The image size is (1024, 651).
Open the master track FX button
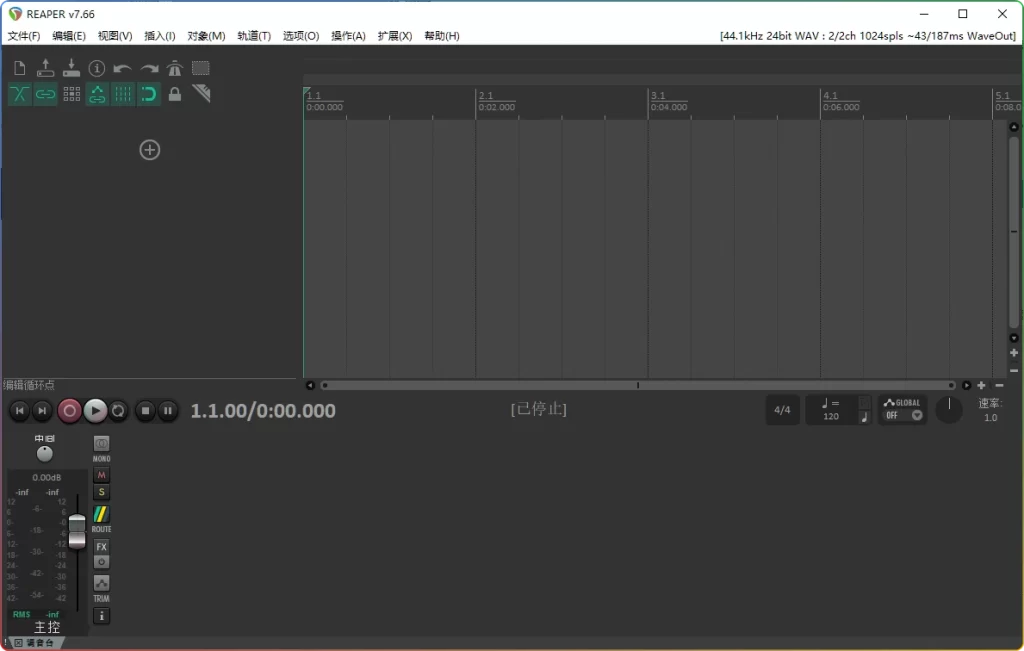click(x=100, y=546)
